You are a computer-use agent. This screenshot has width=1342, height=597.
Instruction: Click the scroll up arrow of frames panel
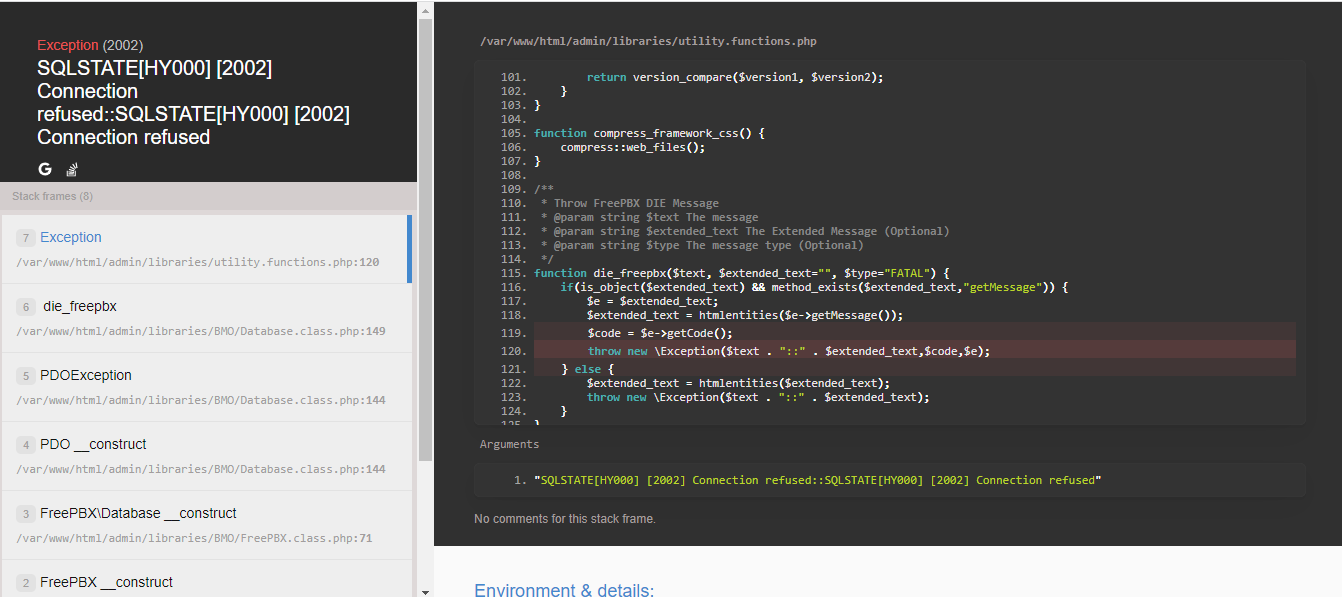[425, 8]
